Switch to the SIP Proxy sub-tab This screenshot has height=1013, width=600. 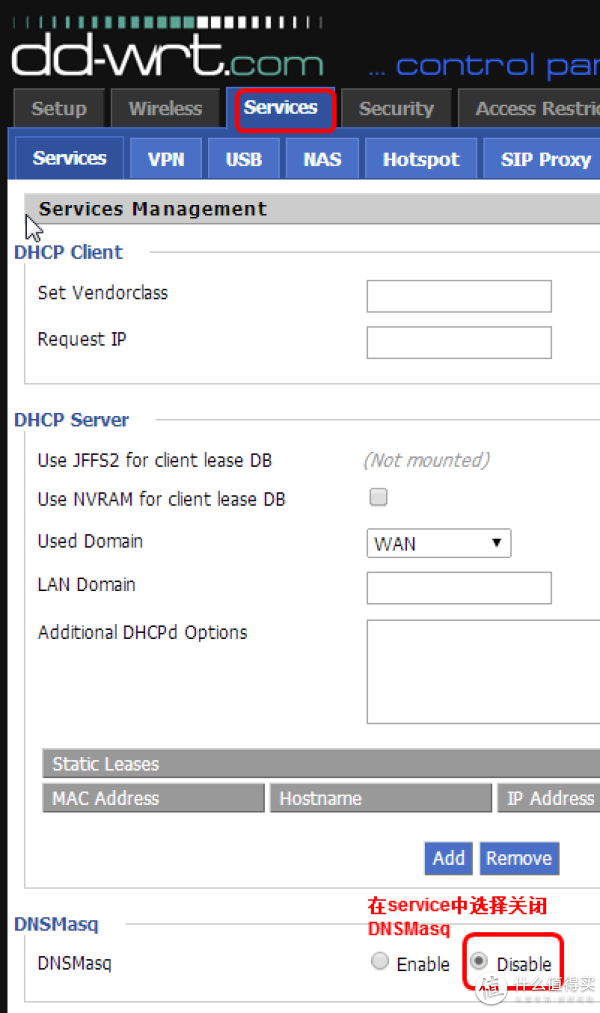click(x=543, y=159)
